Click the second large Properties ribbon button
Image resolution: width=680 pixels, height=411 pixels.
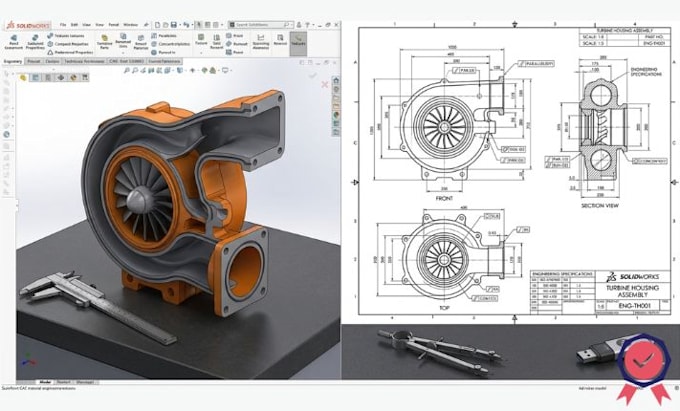(35, 42)
